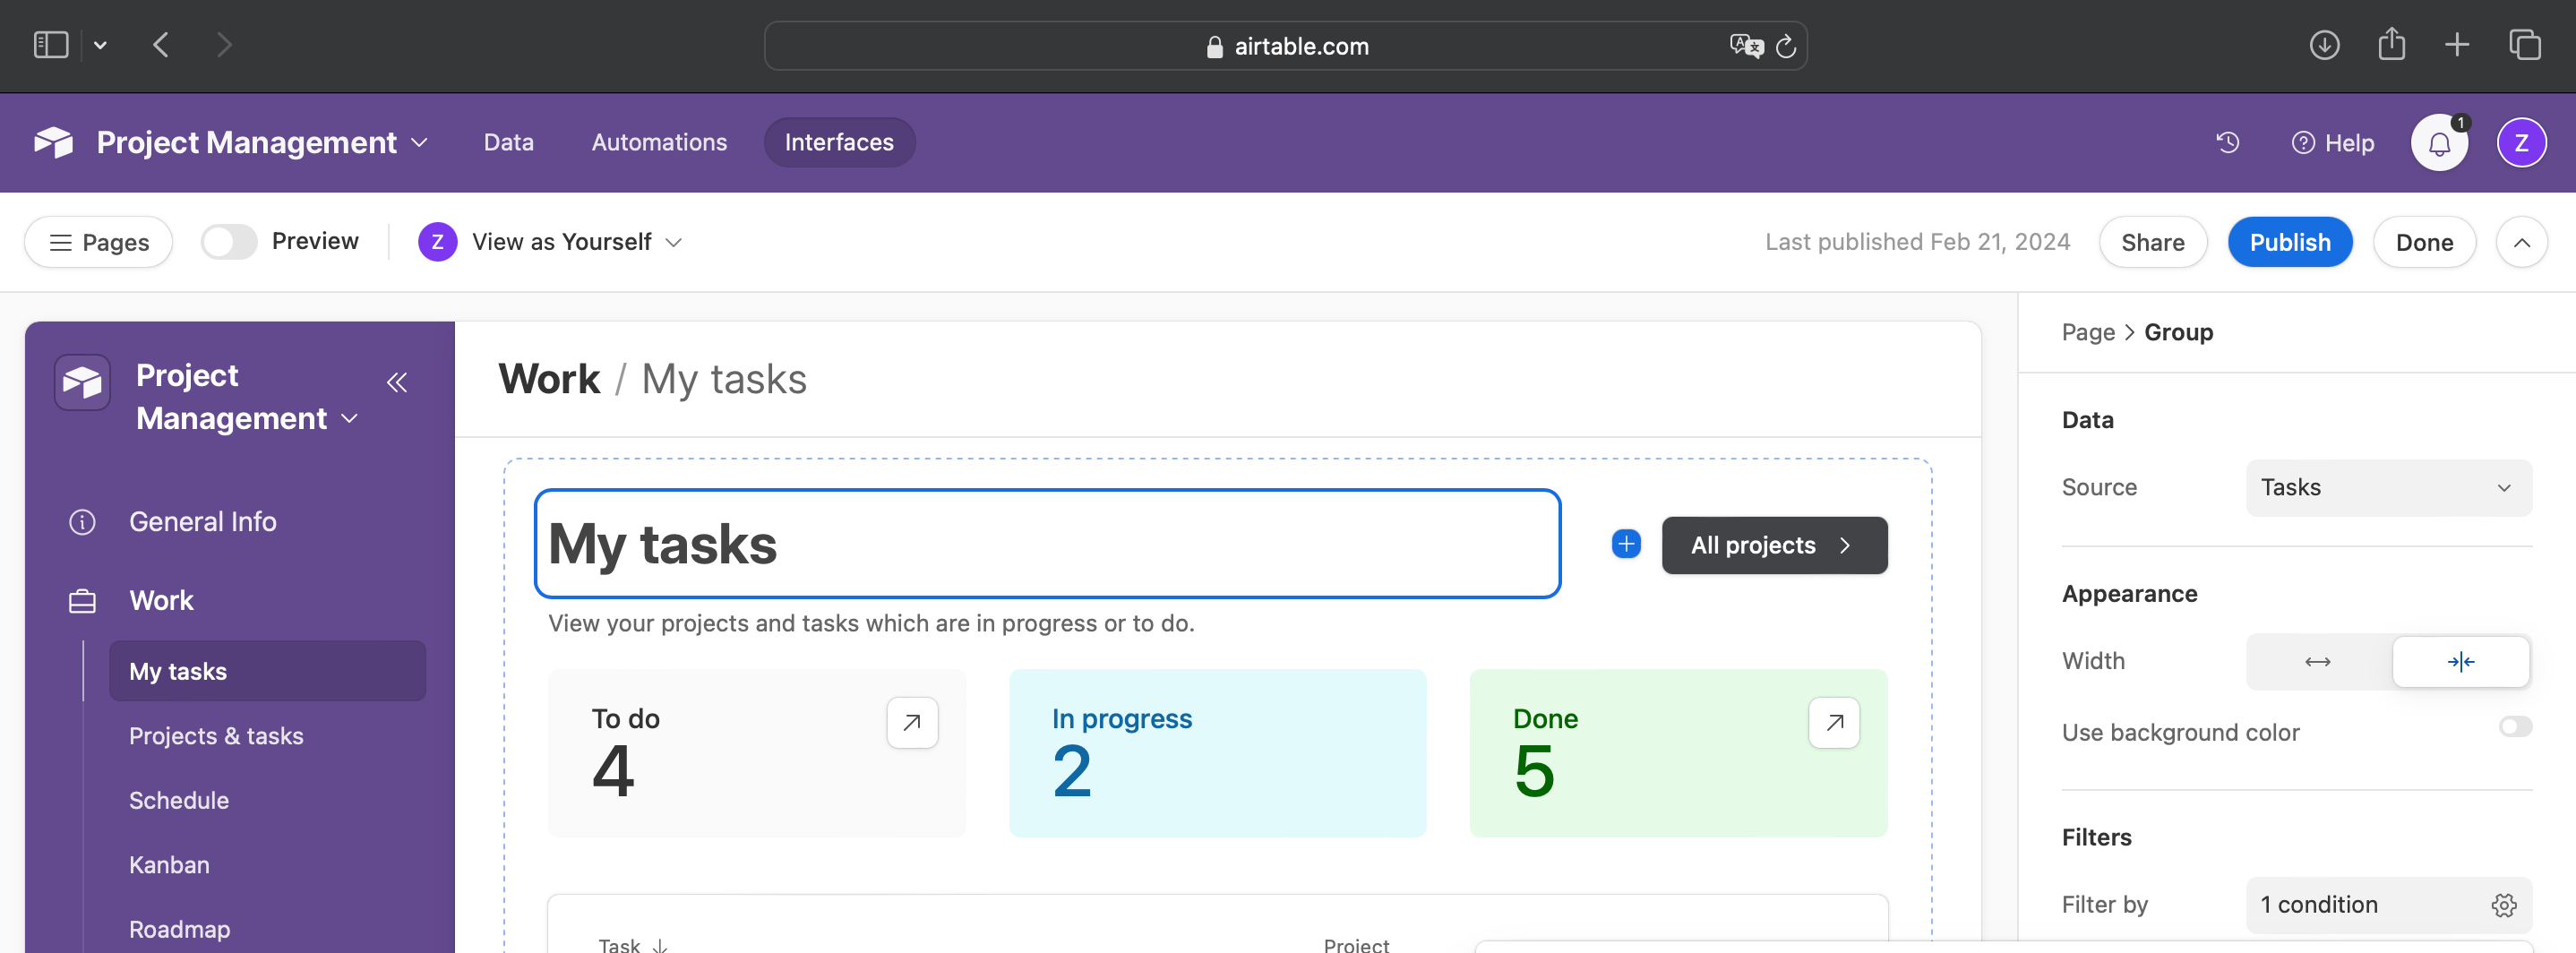Open base history clock icon
The image size is (2576, 953).
[x=2227, y=143]
